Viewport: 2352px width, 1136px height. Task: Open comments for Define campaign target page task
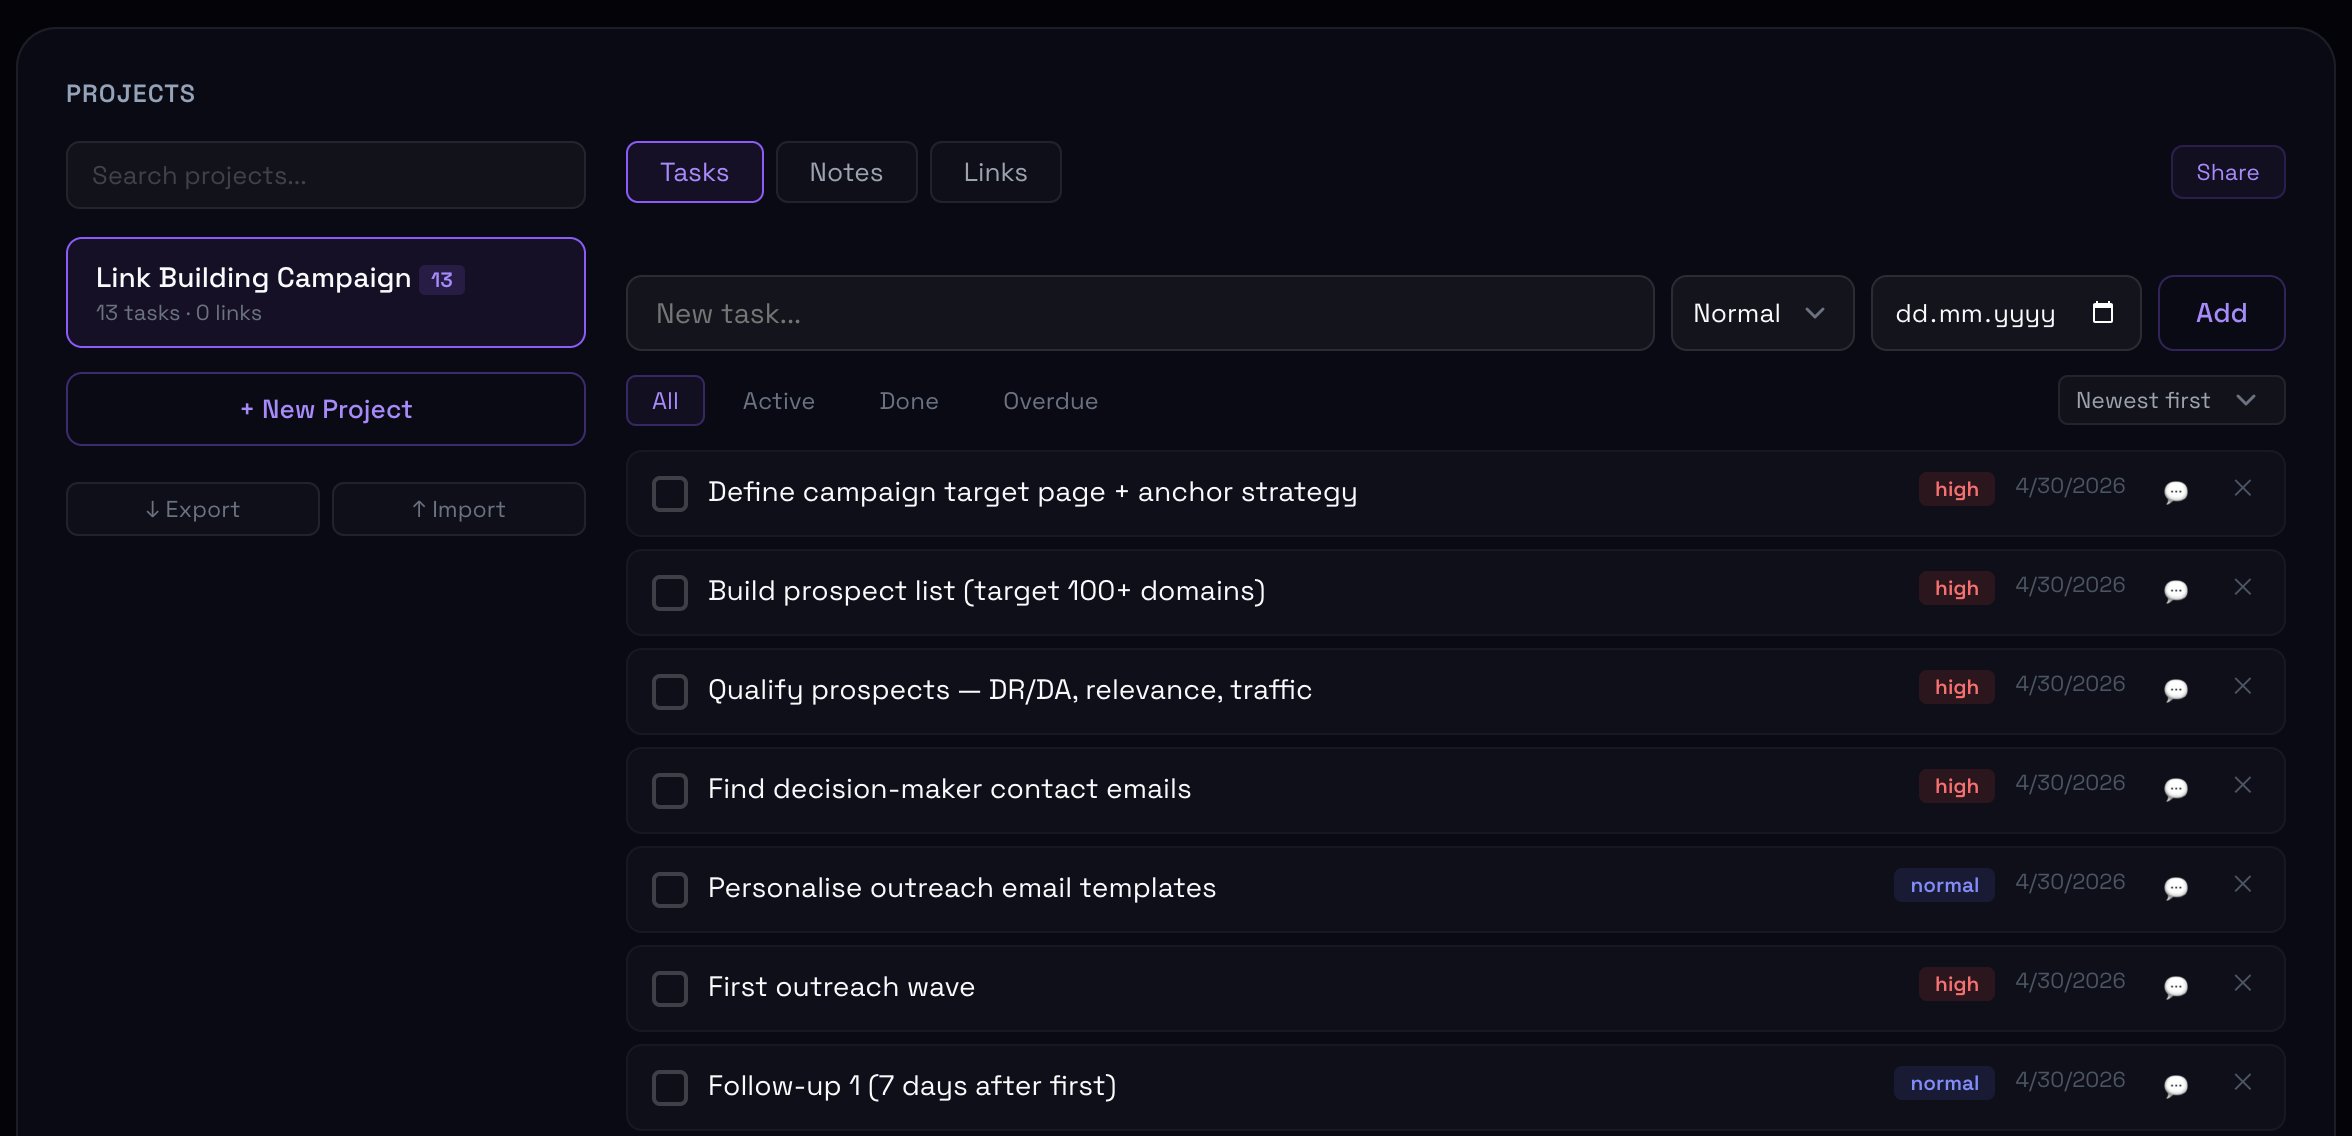[x=2175, y=492]
